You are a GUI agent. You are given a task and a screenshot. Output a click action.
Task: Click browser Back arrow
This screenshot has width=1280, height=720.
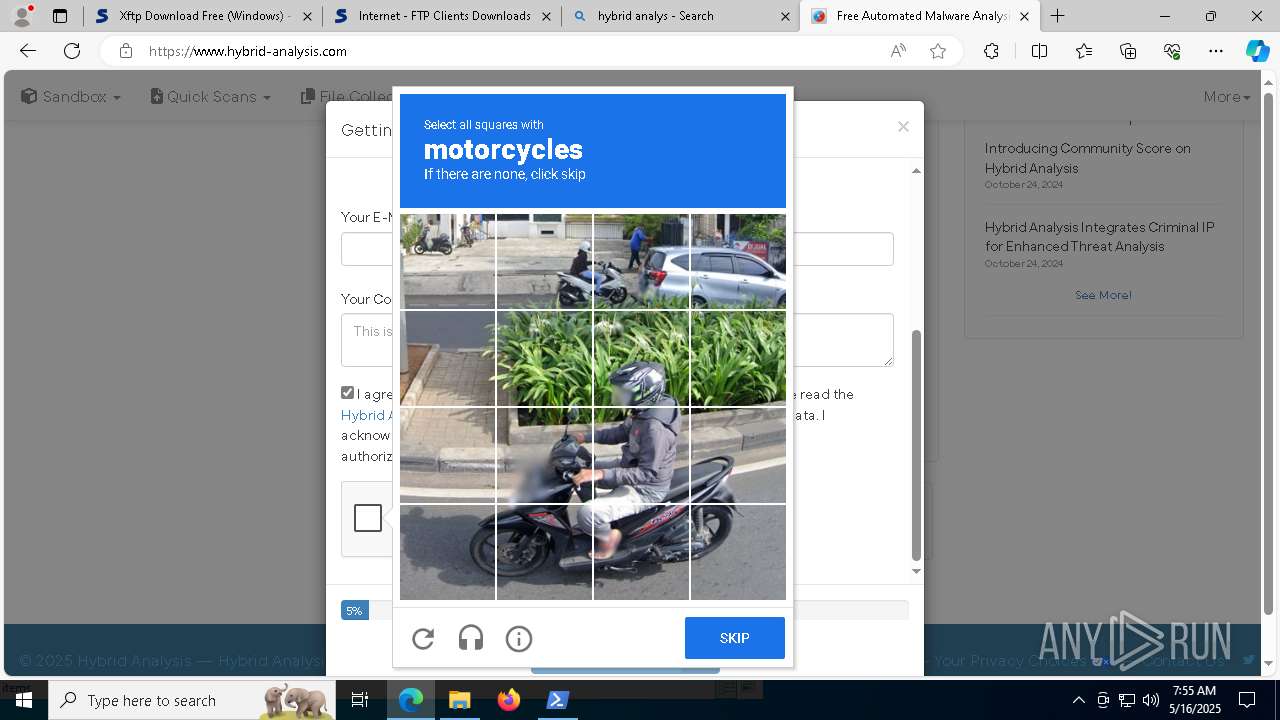tap(28, 51)
